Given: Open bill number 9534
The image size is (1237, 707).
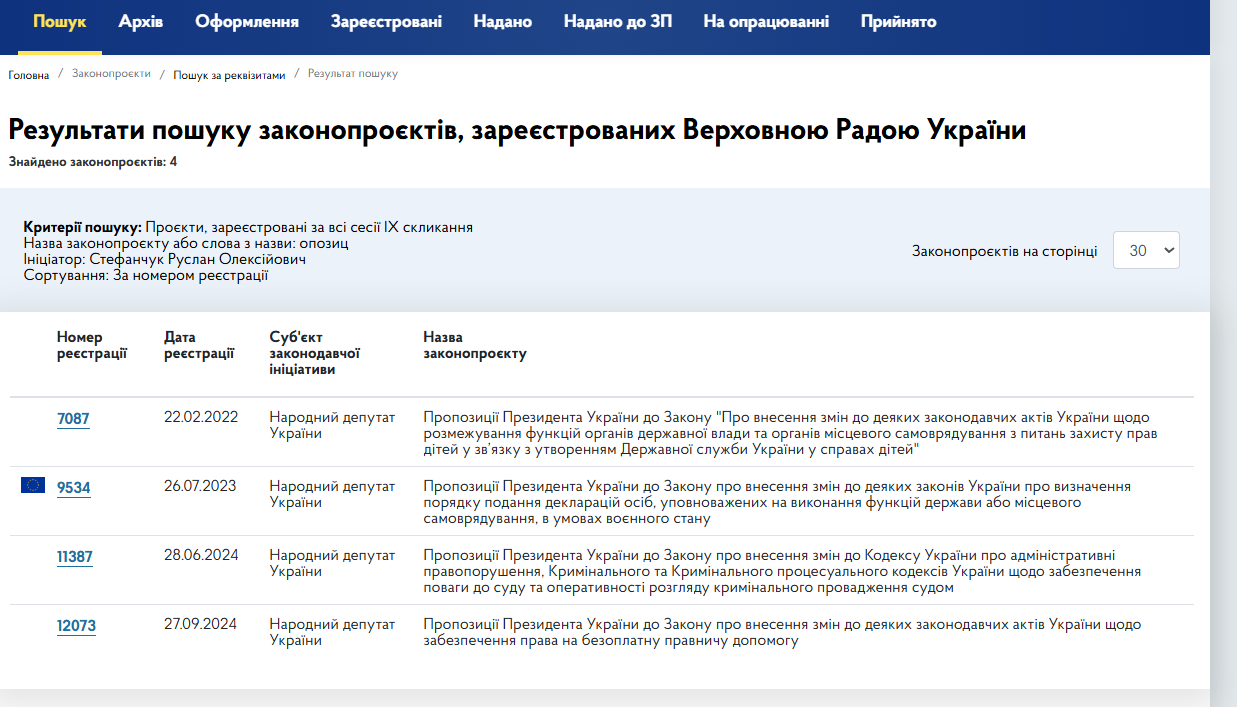Looking at the screenshot, I should 74,488.
